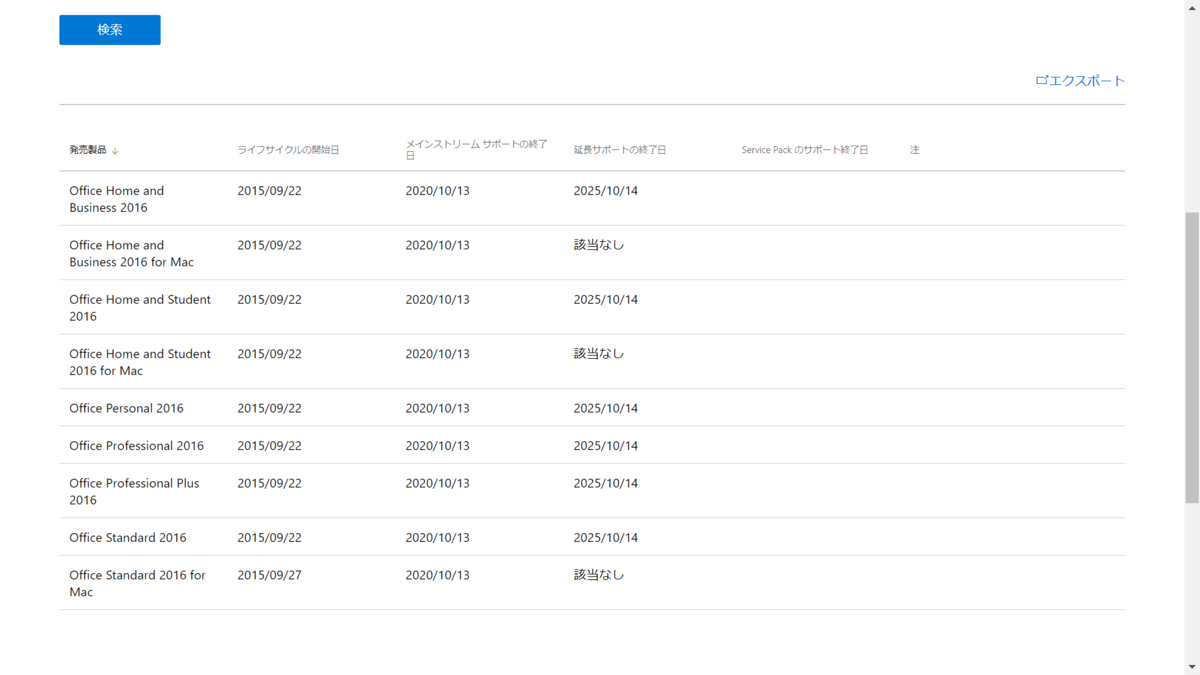This screenshot has height=675, width=1200.
Task: Click the blue 検索 search button
Action: coord(110,30)
